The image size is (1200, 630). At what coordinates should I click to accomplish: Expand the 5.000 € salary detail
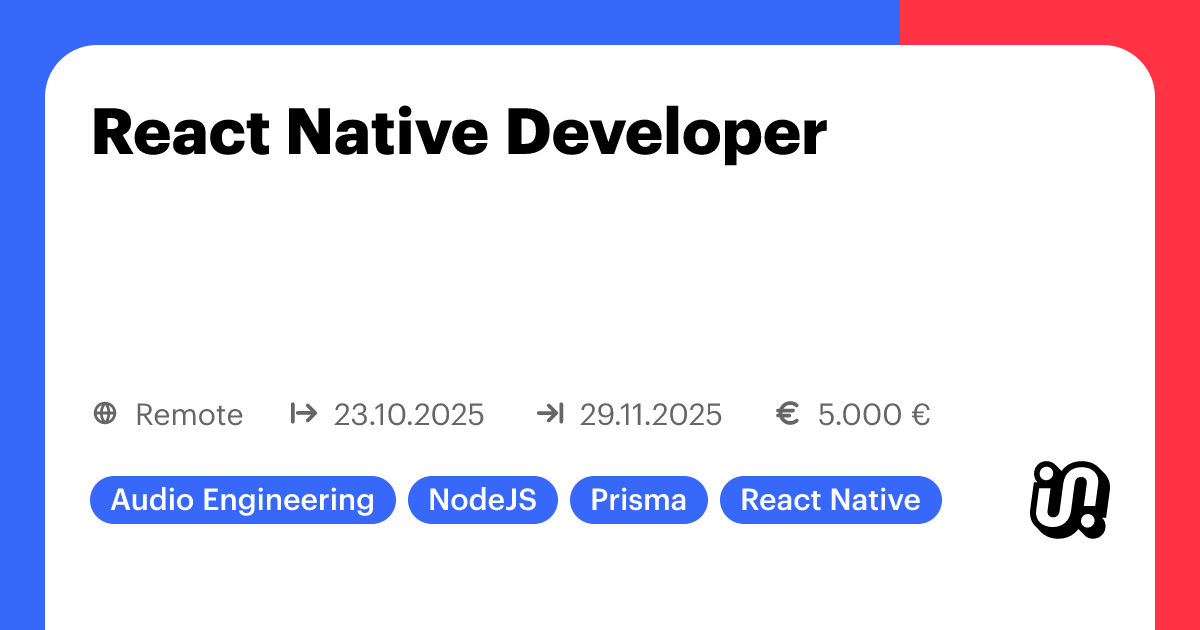872,414
